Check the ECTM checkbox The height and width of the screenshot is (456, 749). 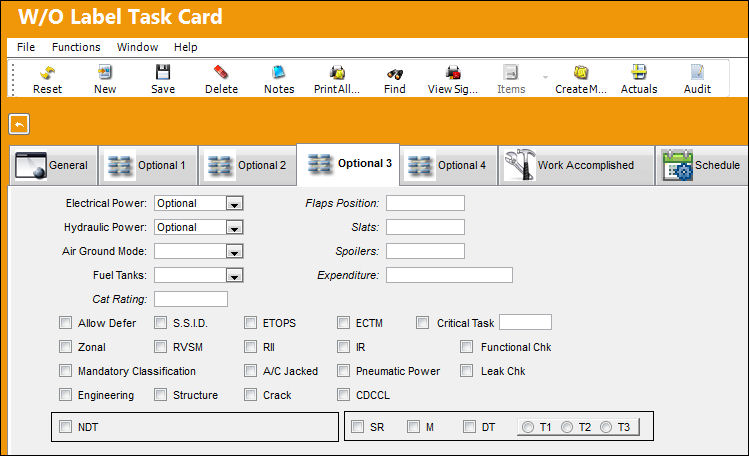click(343, 323)
